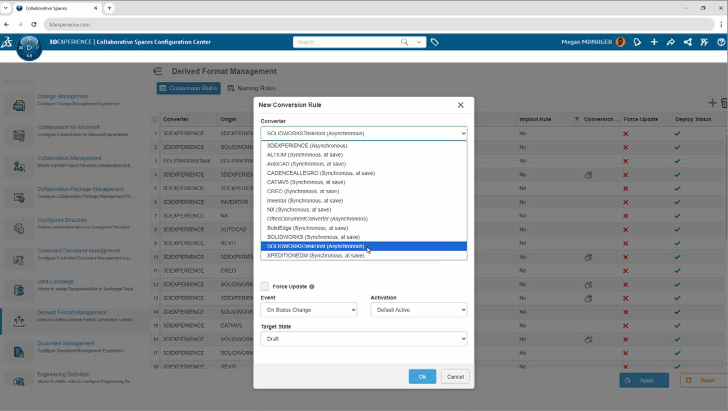This screenshot has height=411, width=728.
Task: Open the Activation dropdown Default Active
Action: (x=419, y=310)
